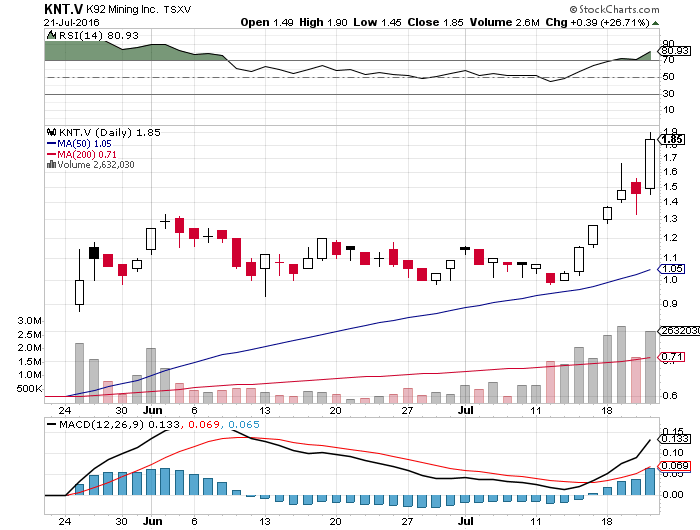Click the 0.10 MACD axis label
Viewport: 700px width, 530px height.
(x=673, y=452)
